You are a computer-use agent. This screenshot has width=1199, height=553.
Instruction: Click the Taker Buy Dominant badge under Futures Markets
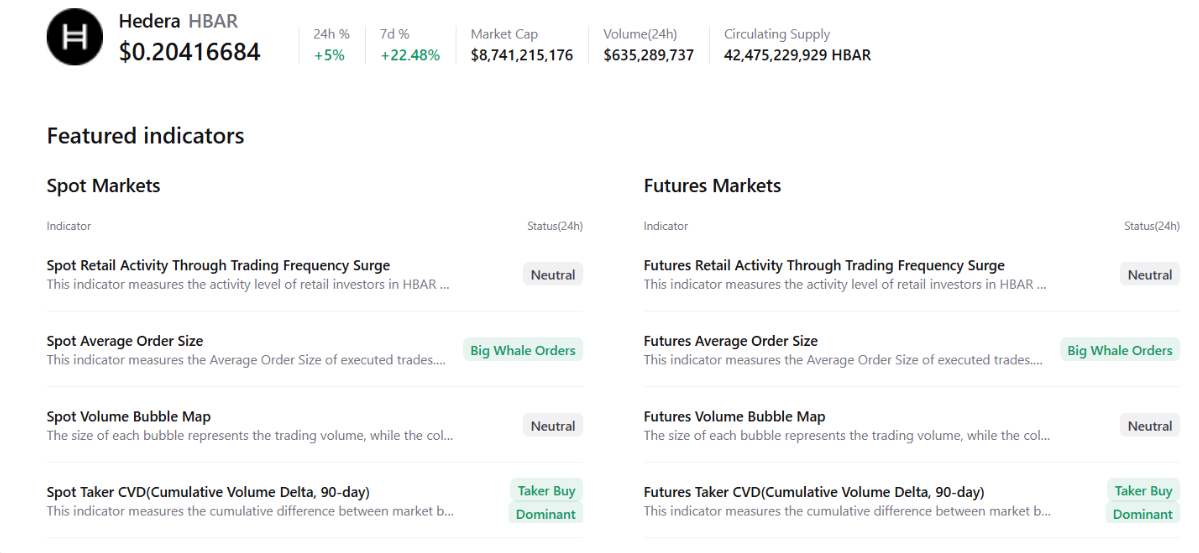coord(1143,502)
